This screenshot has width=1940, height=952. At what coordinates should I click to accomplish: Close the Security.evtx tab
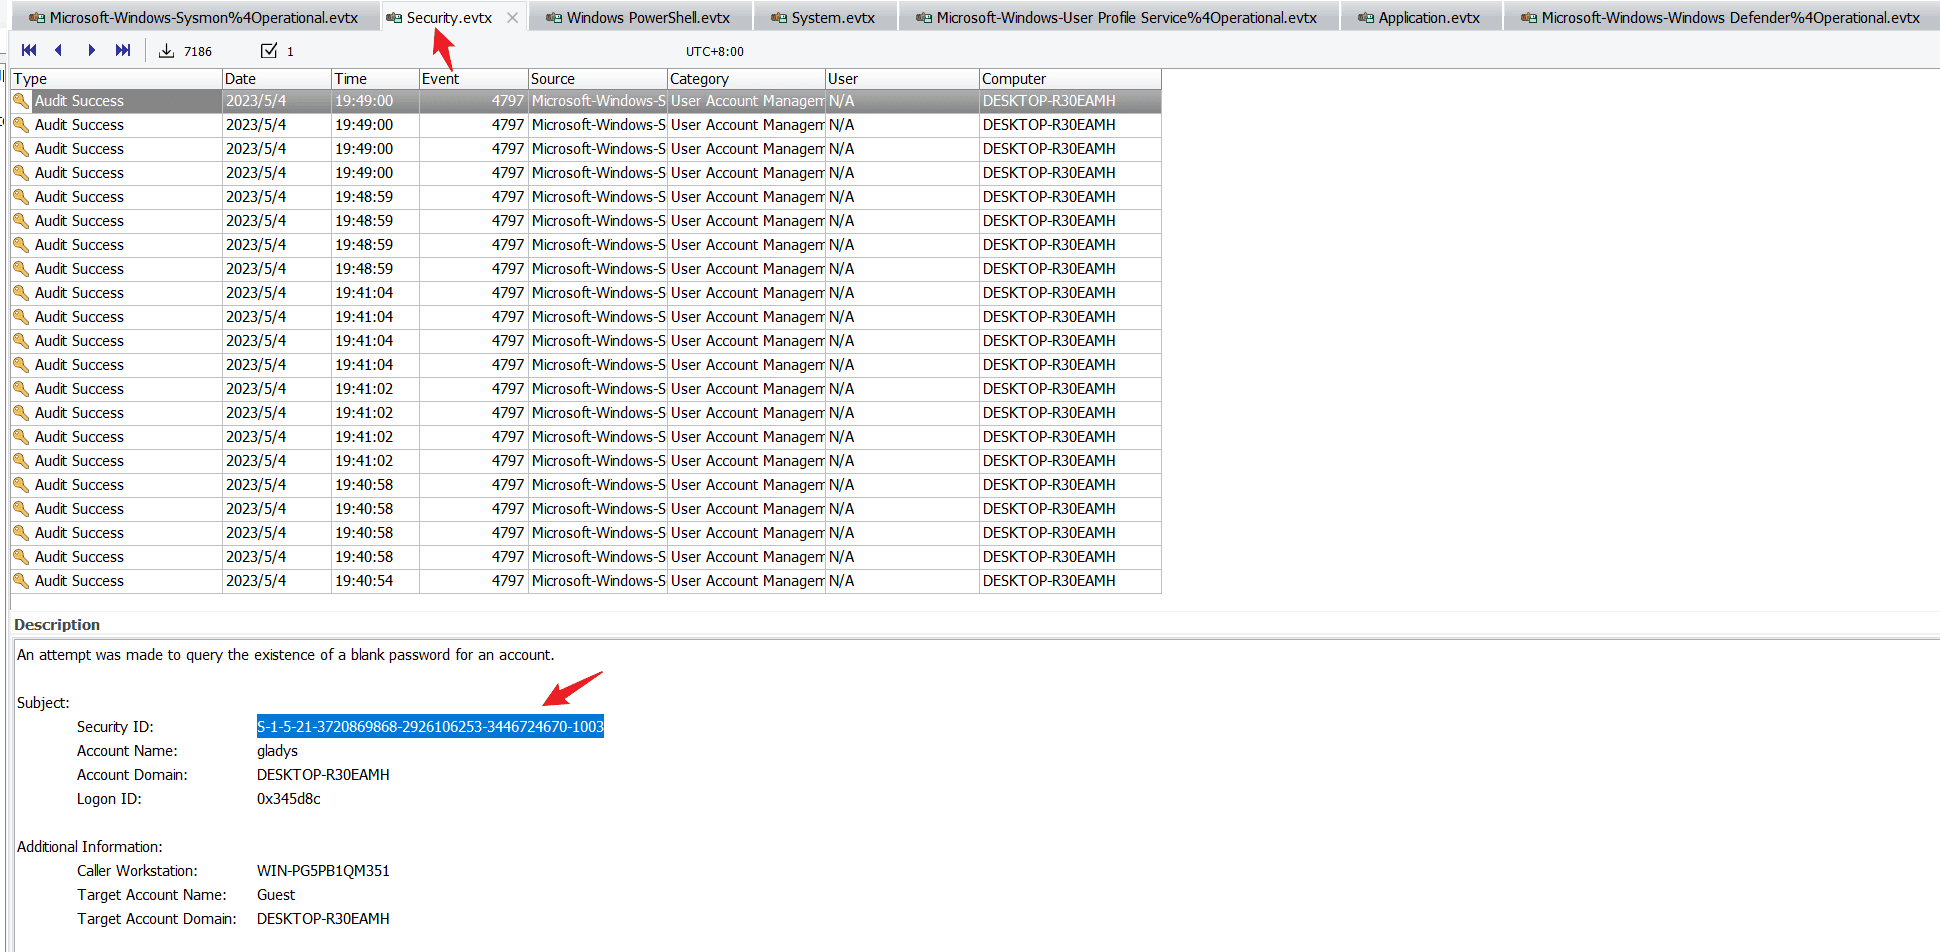tap(512, 18)
